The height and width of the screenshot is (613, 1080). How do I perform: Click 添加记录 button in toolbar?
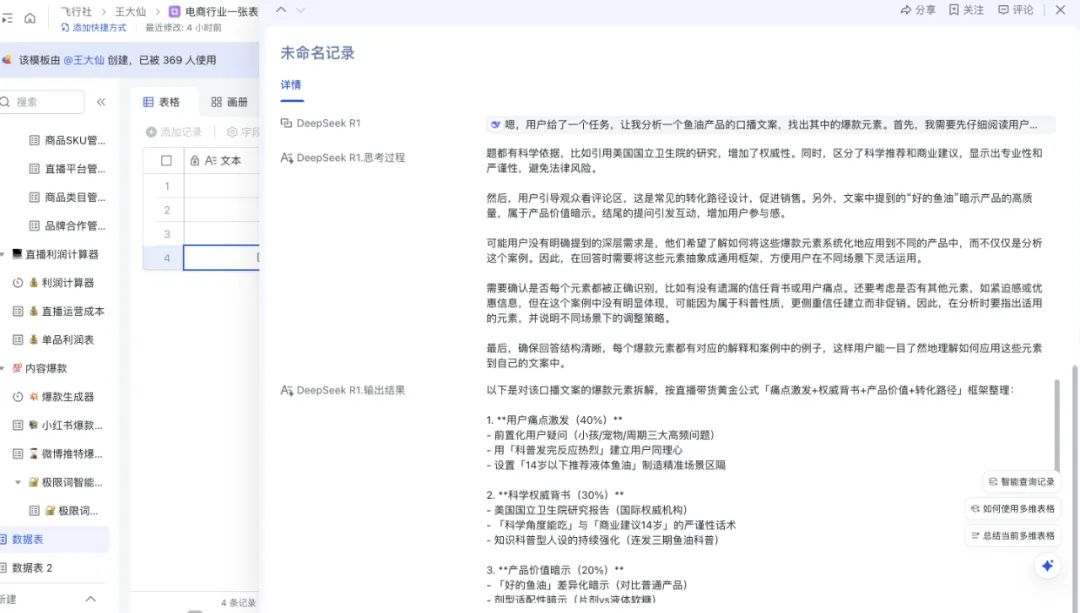(174, 132)
